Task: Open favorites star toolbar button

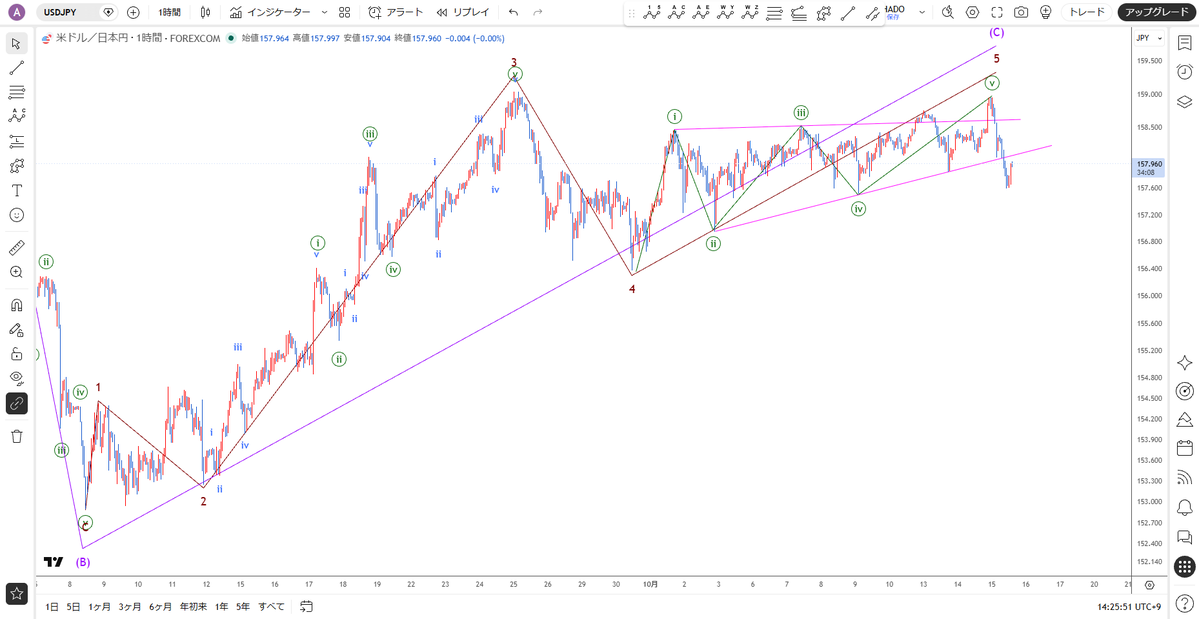Action: (x=17, y=593)
